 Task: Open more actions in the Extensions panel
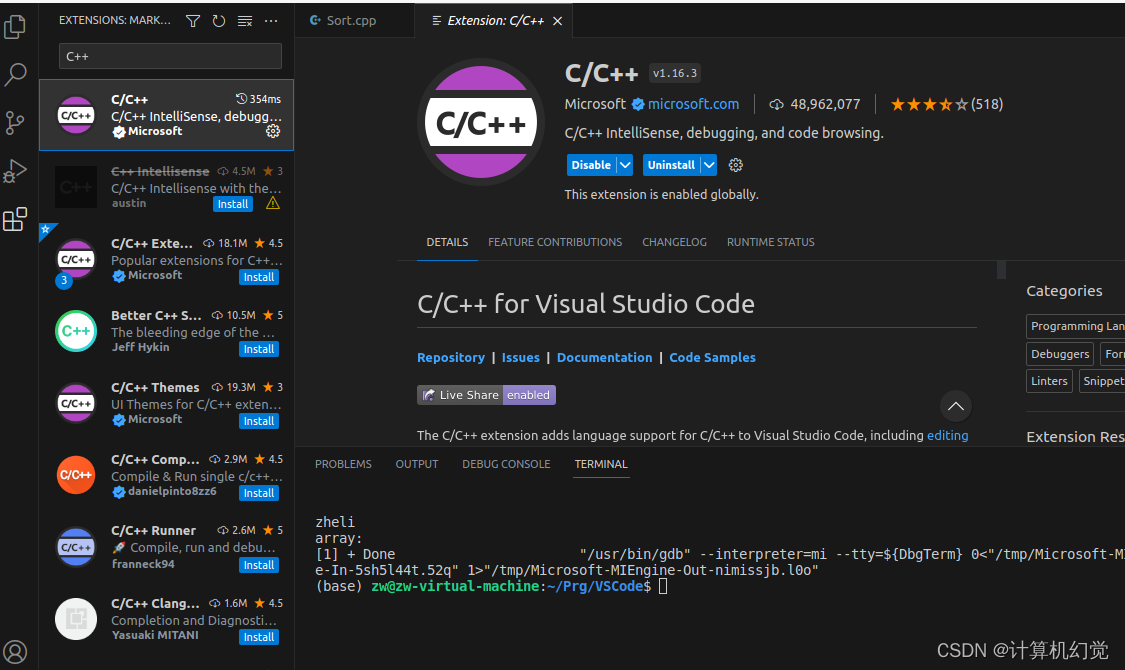pyautogui.click(x=270, y=20)
